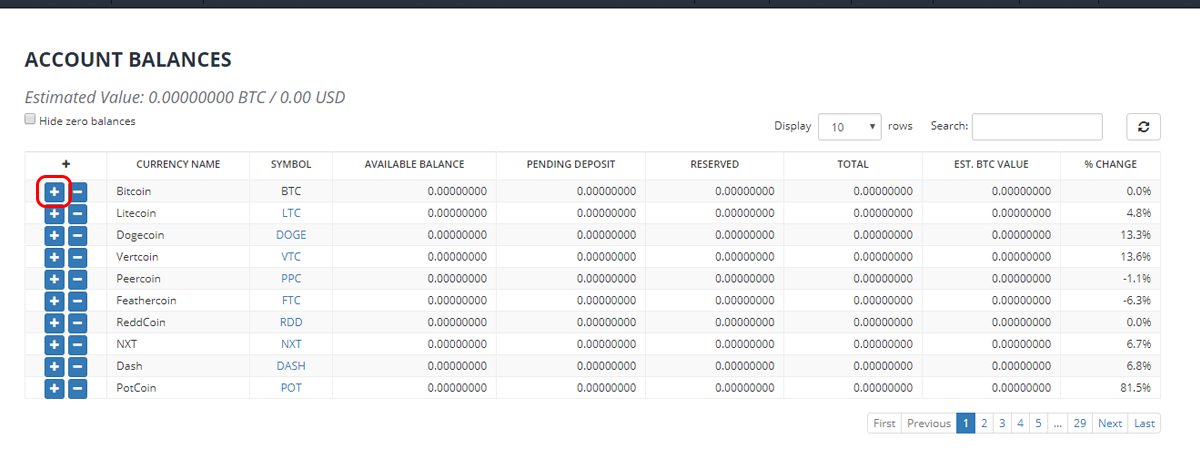This screenshot has height=461, width=1200.
Task: Select the plus icon for Vertcoin
Action: [x=54, y=257]
